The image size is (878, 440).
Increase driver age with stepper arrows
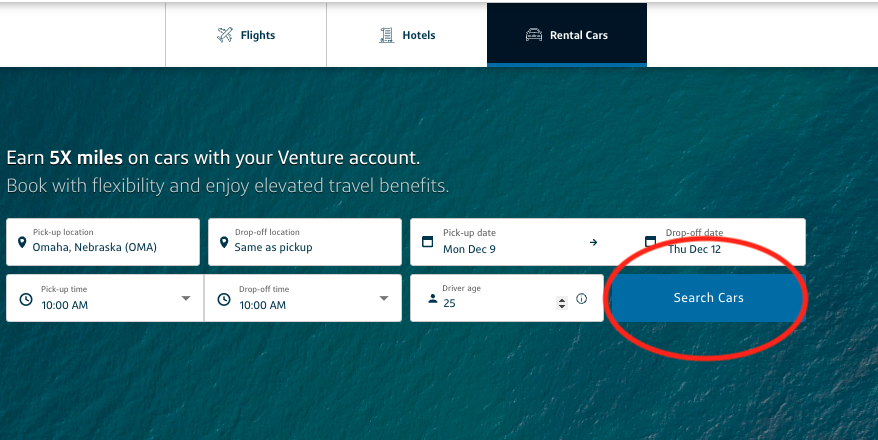tap(562, 300)
